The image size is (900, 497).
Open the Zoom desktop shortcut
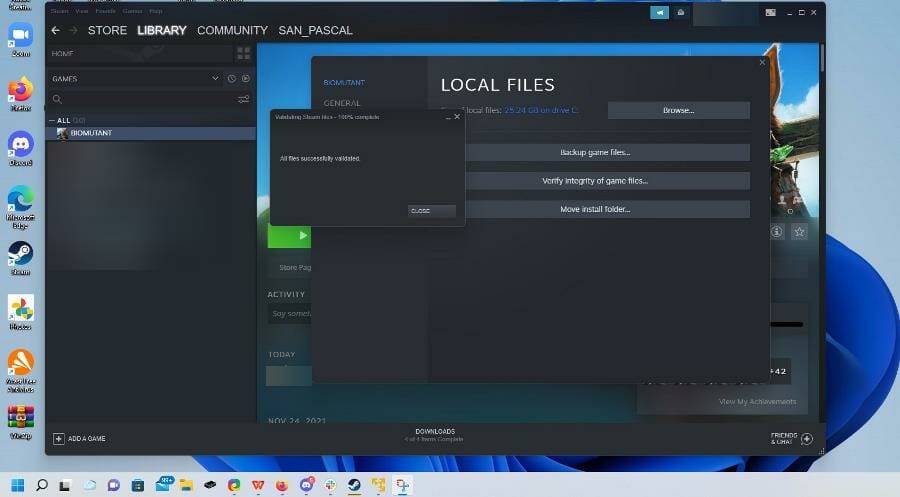pyautogui.click(x=21, y=40)
